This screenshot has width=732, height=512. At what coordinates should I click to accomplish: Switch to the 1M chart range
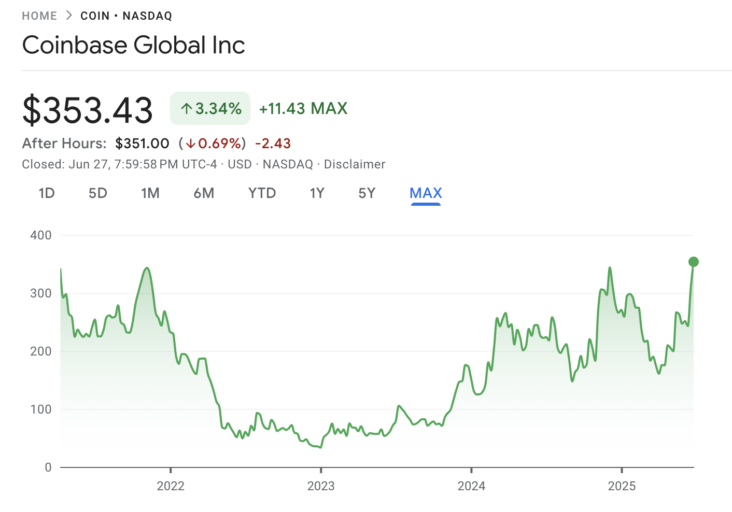pyautogui.click(x=150, y=193)
